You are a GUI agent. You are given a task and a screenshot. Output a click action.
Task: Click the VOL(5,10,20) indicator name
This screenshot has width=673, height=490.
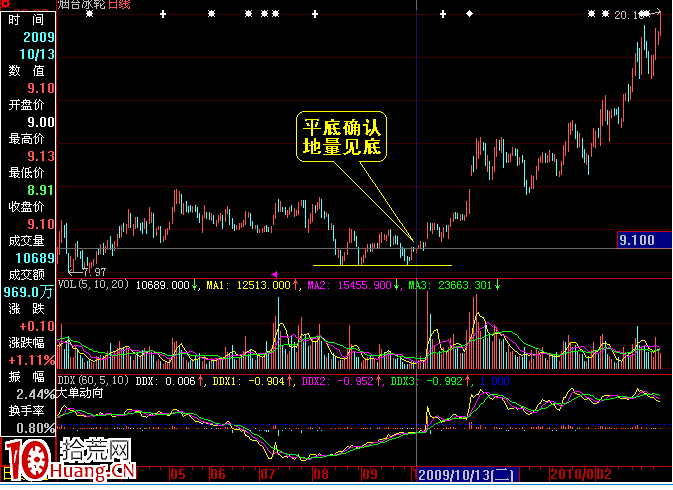pos(93,284)
